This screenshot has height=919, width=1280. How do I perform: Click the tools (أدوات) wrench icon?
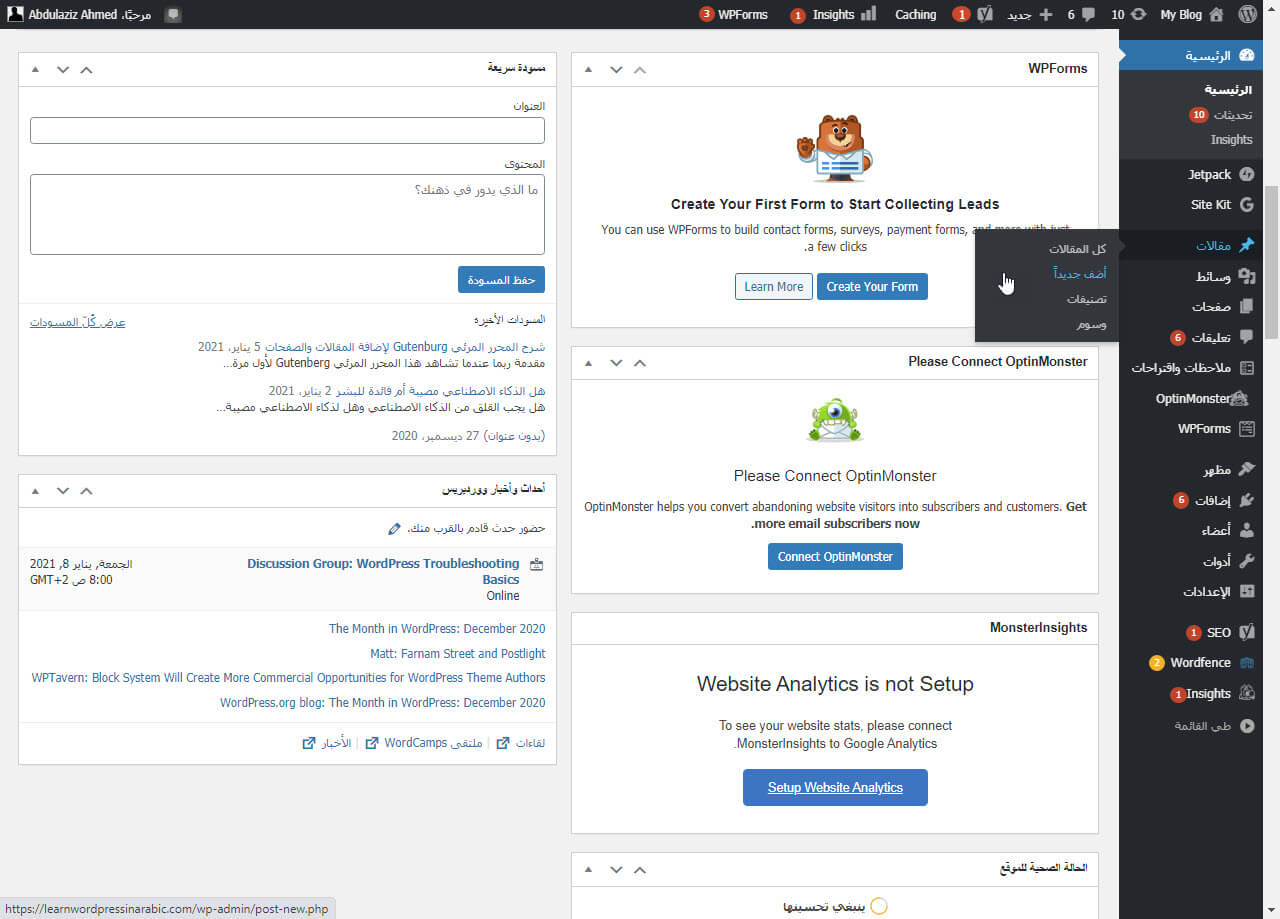[x=1246, y=561]
